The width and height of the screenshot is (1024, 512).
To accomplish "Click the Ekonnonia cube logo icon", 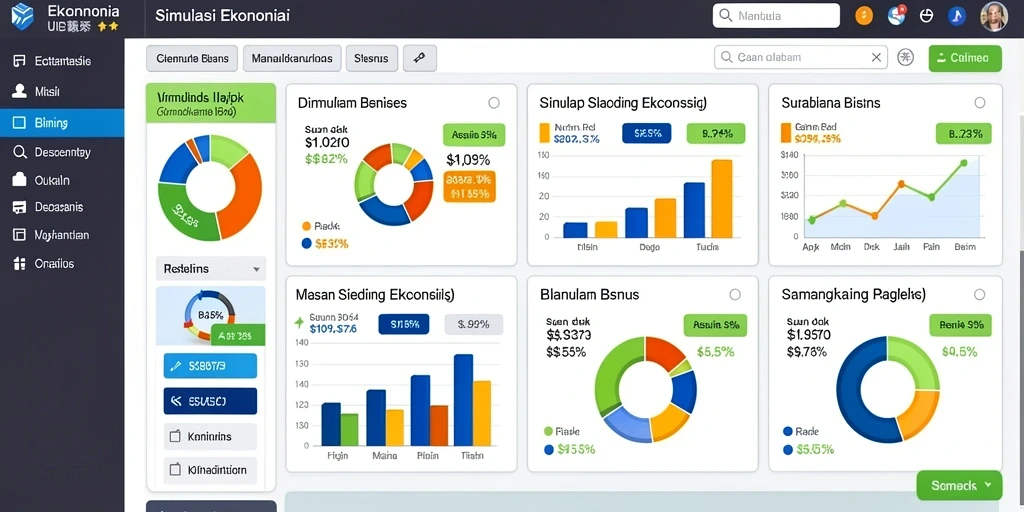I will point(22,17).
